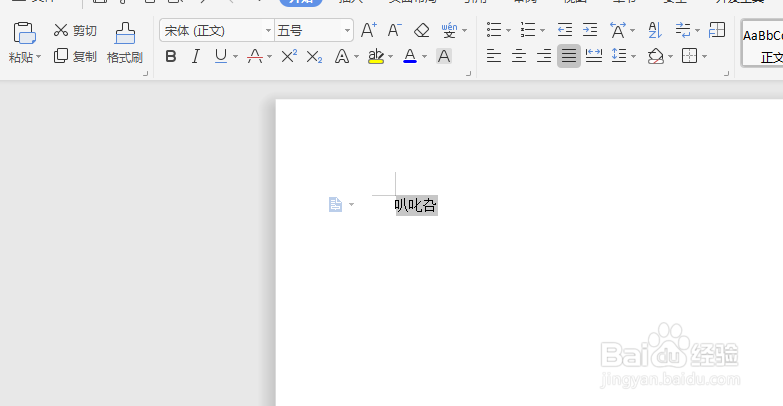Screen dimensions: 783x406
Task: Click the tab stops icon
Action: [717, 30]
